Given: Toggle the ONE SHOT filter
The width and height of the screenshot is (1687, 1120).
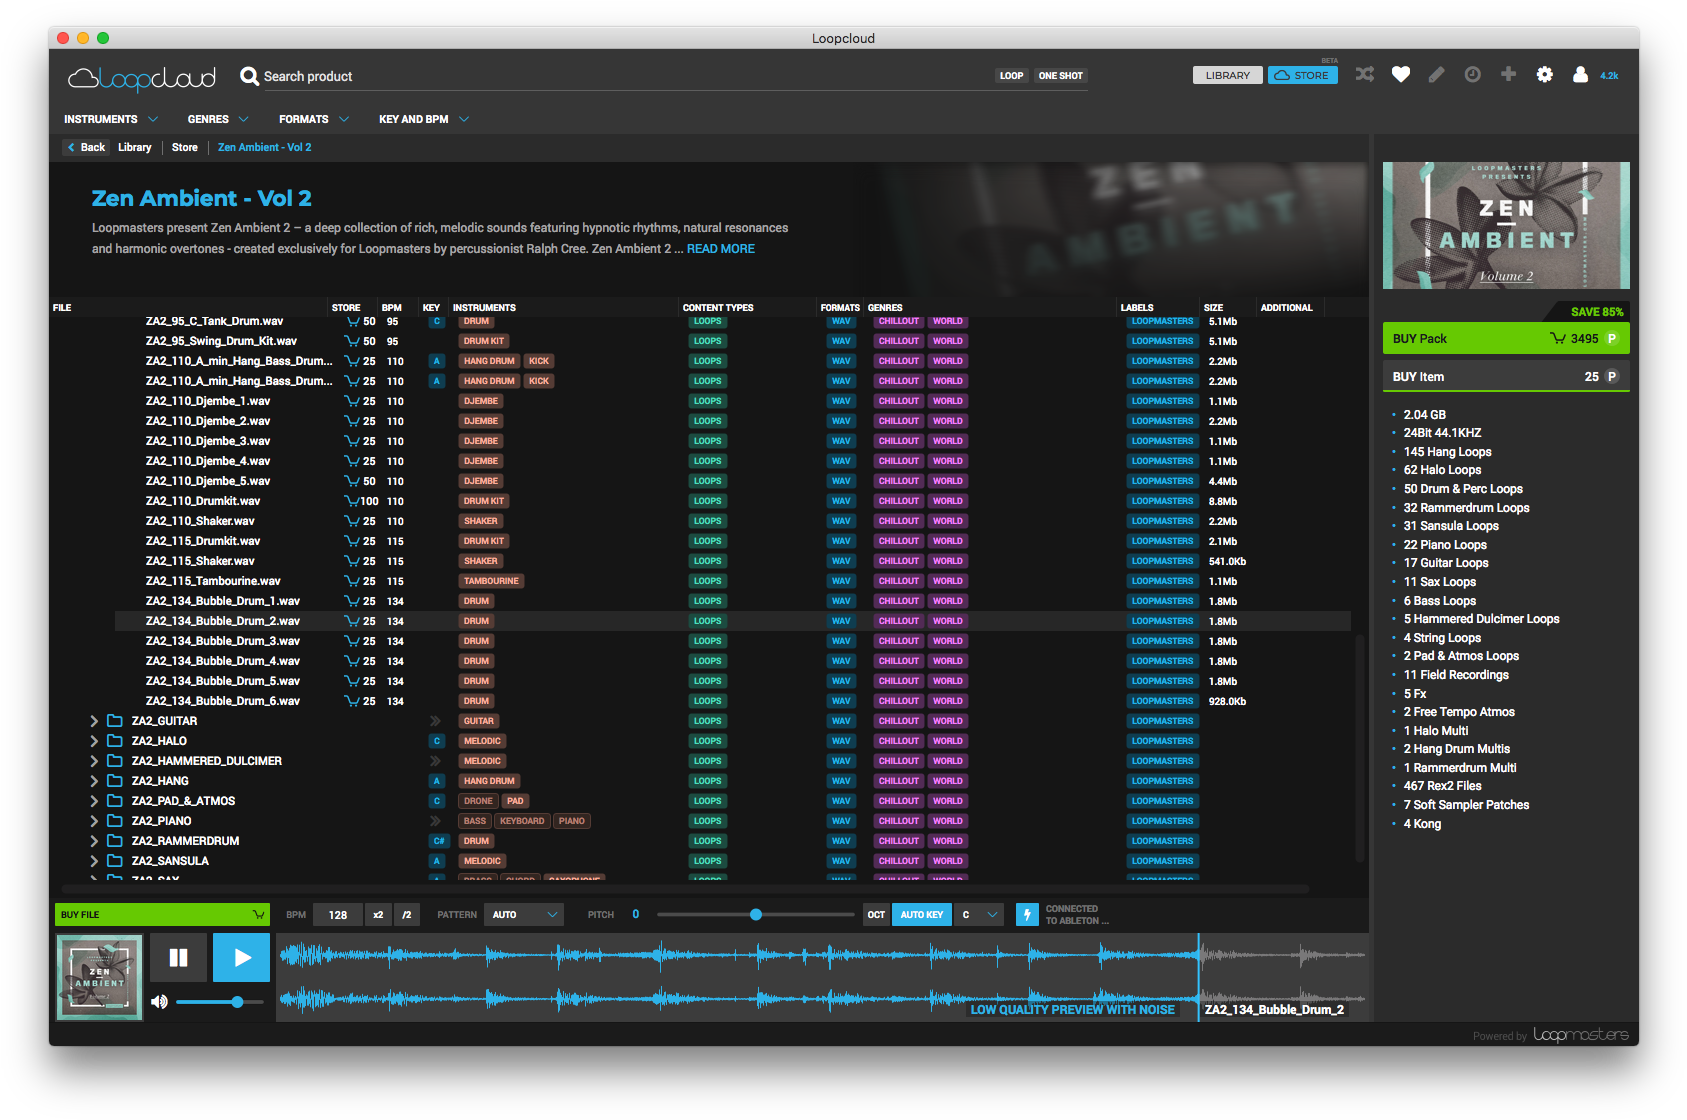Looking at the screenshot, I should [1060, 76].
